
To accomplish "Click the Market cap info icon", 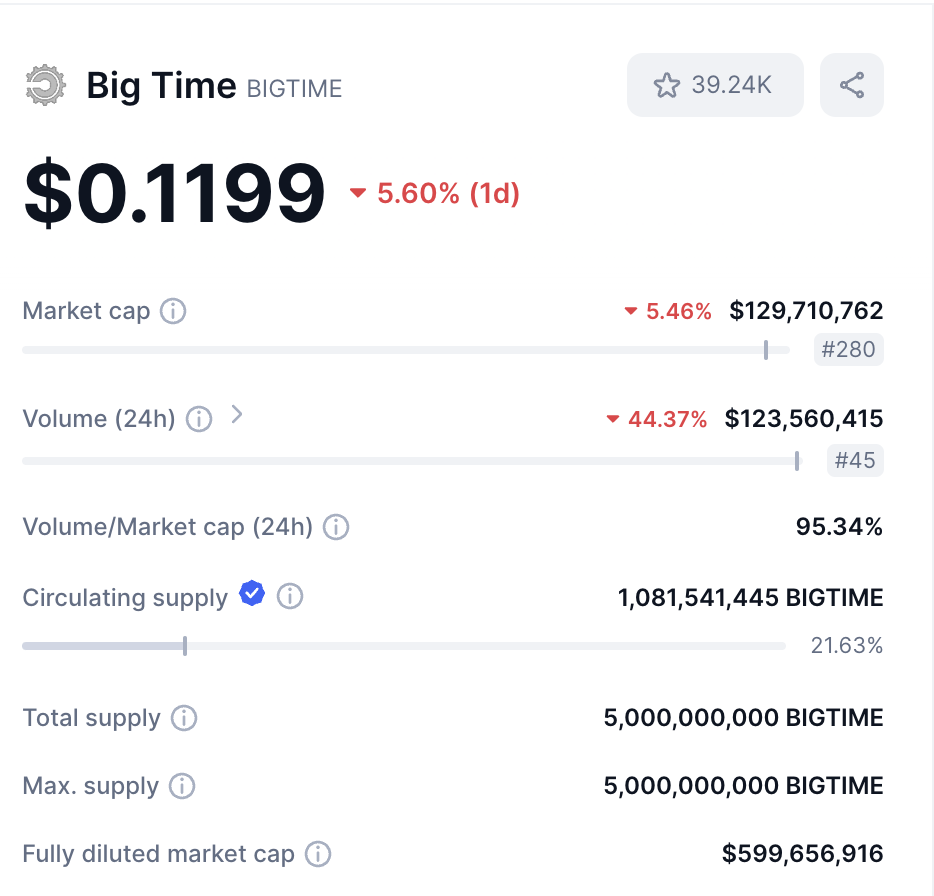I will coord(173,312).
